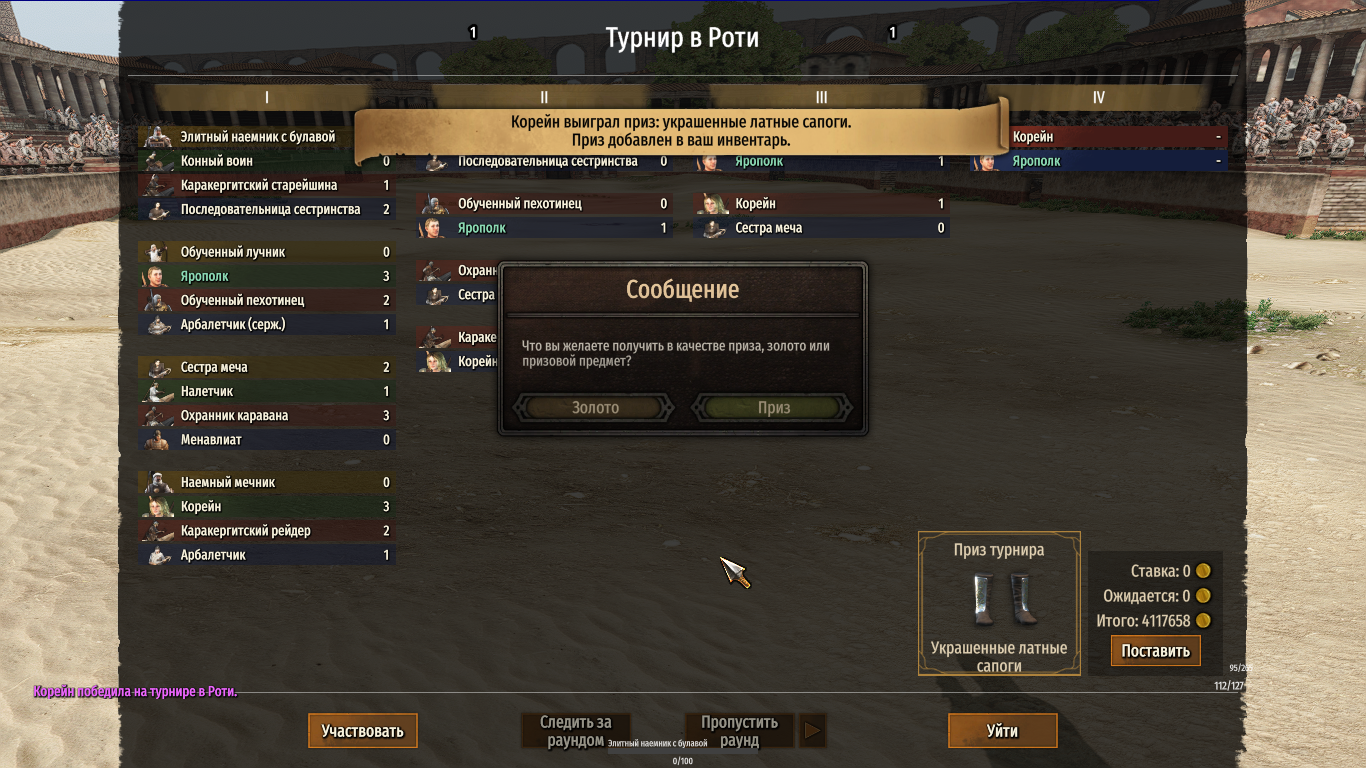Viewport: 1366px width, 768px height.
Task: Click Уйти to leave the tournament
Action: (1003, 731)
